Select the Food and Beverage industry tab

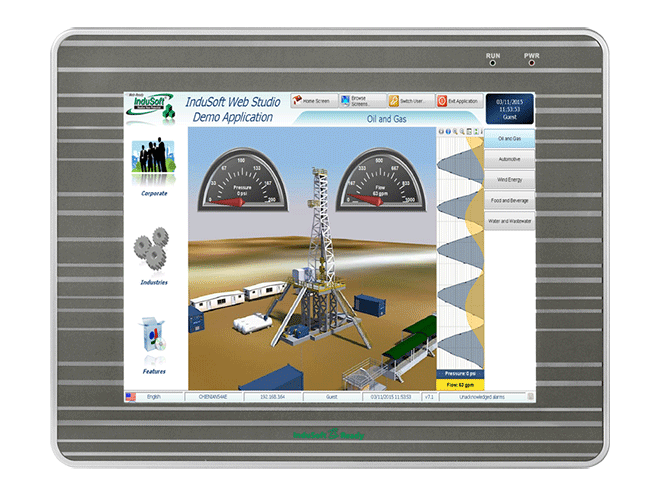pyautogui.click(x=510, y=201)
